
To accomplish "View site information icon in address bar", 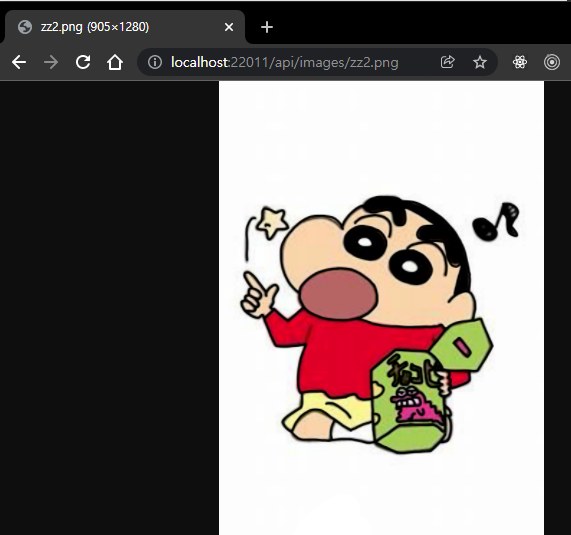I will (x=155, y=62).
